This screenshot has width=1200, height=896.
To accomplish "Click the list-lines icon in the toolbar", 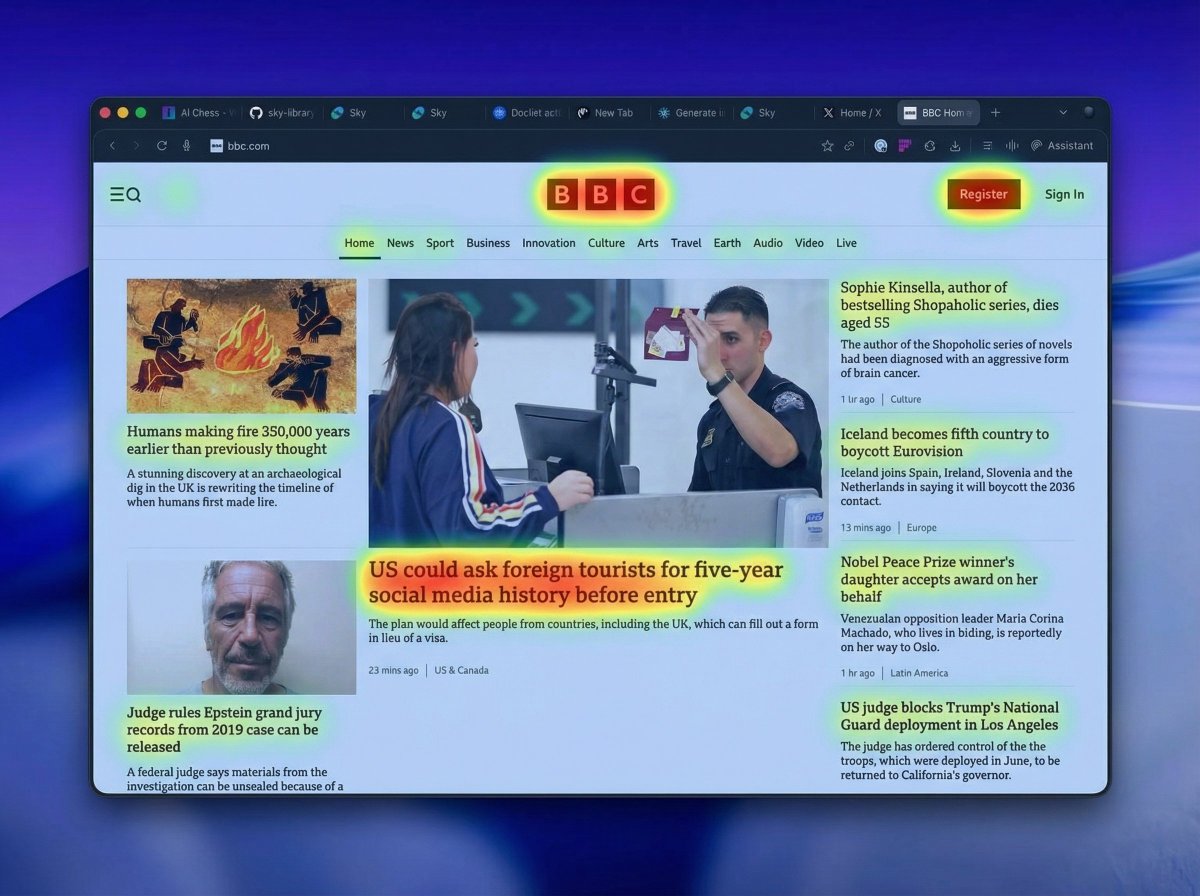I will pyautogui.click(x=988, y=146).
